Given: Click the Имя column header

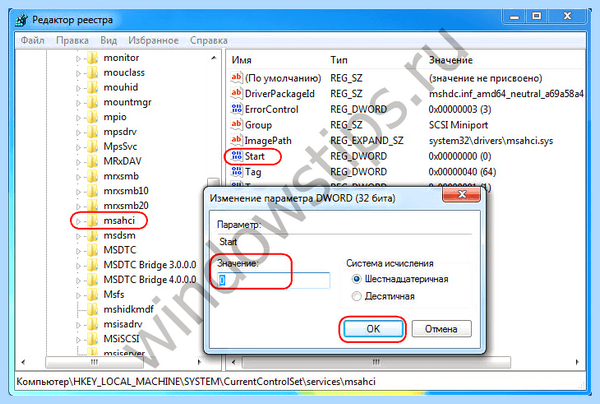Looking at the screenshot, I should (x=242, y=60).
